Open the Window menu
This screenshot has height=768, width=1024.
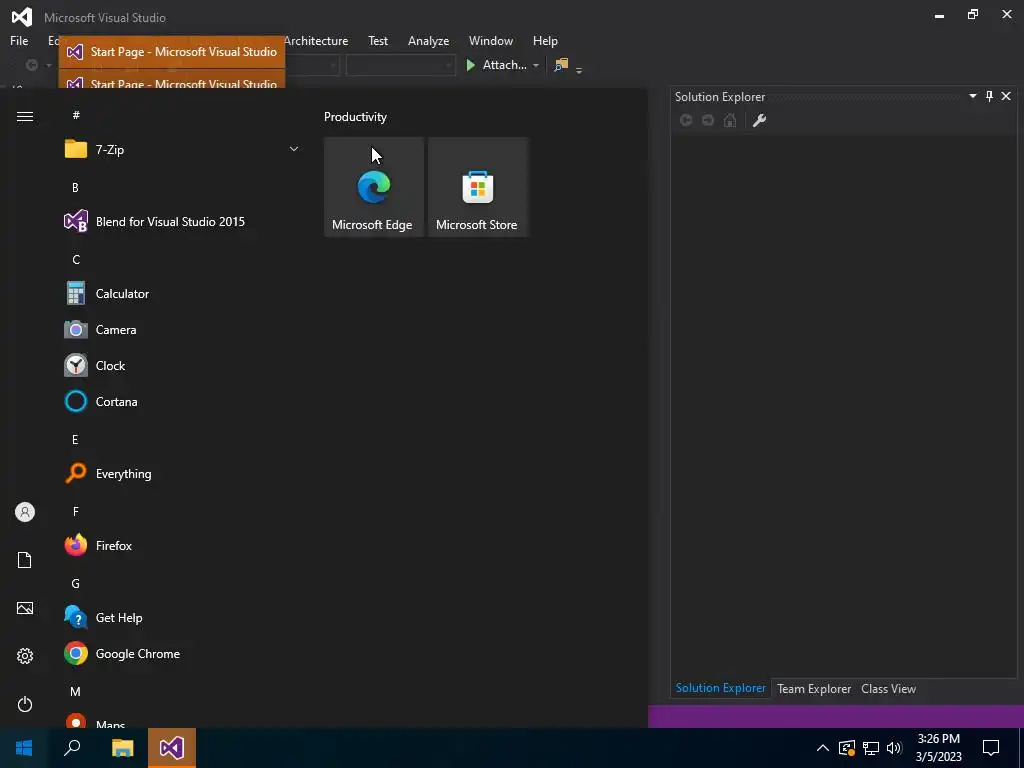click(x=491, y=40)
